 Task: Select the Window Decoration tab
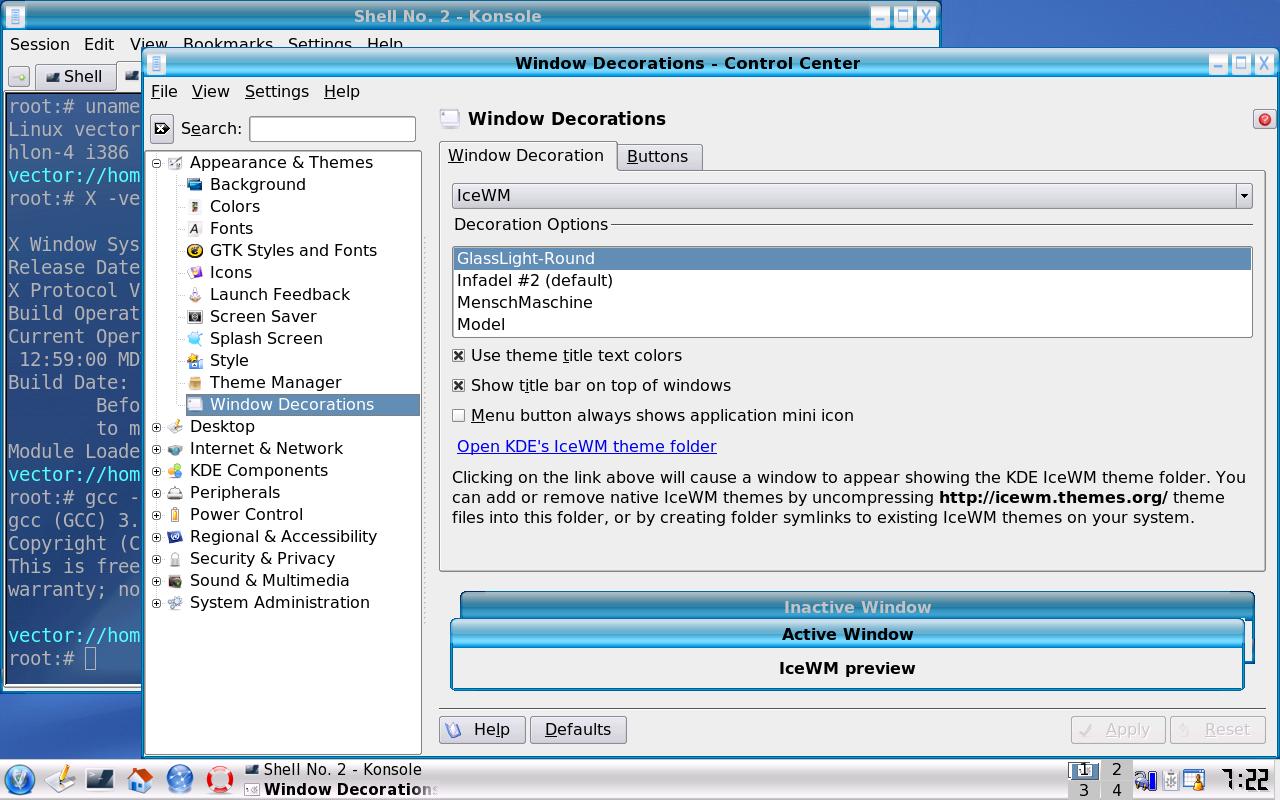click(x=526, y=155)
